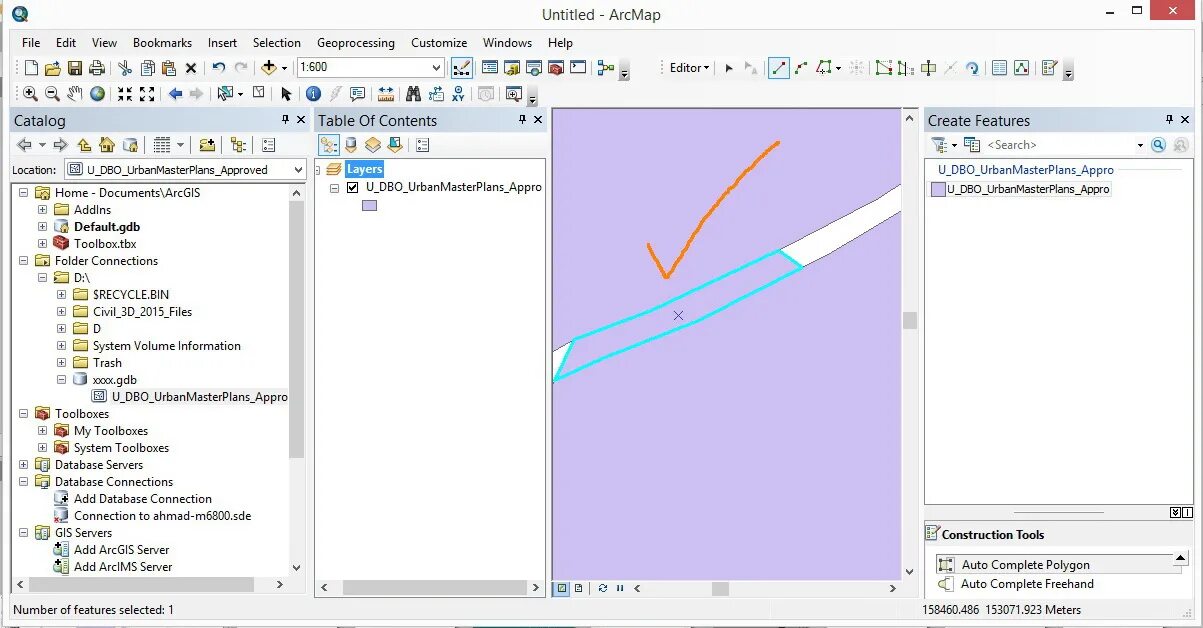This screenshot has height=628, width=1203.
Task: Click the purple layer symbol swatch in Table Of Contents
Action: pyautogui.click(x=369, y=205)
